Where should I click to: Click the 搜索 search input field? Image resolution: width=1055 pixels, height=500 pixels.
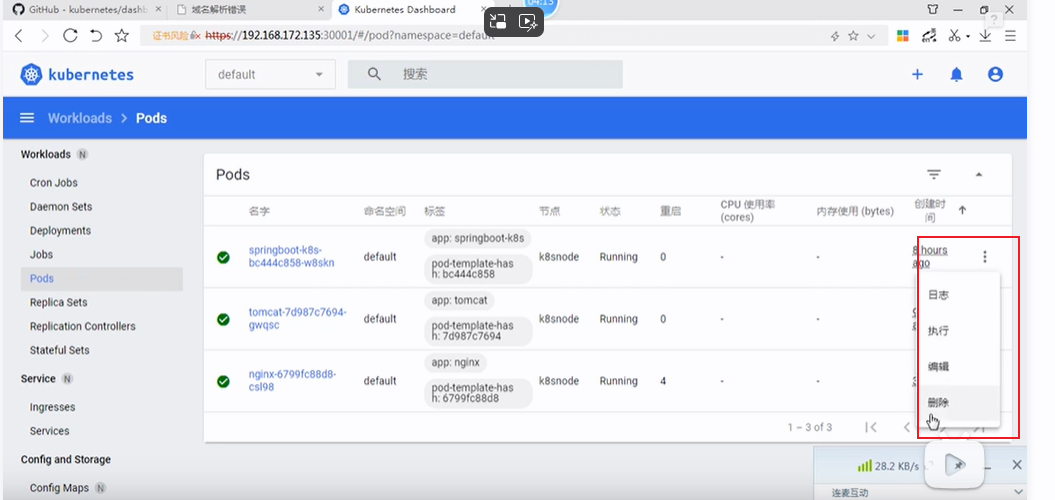(485, 74)
